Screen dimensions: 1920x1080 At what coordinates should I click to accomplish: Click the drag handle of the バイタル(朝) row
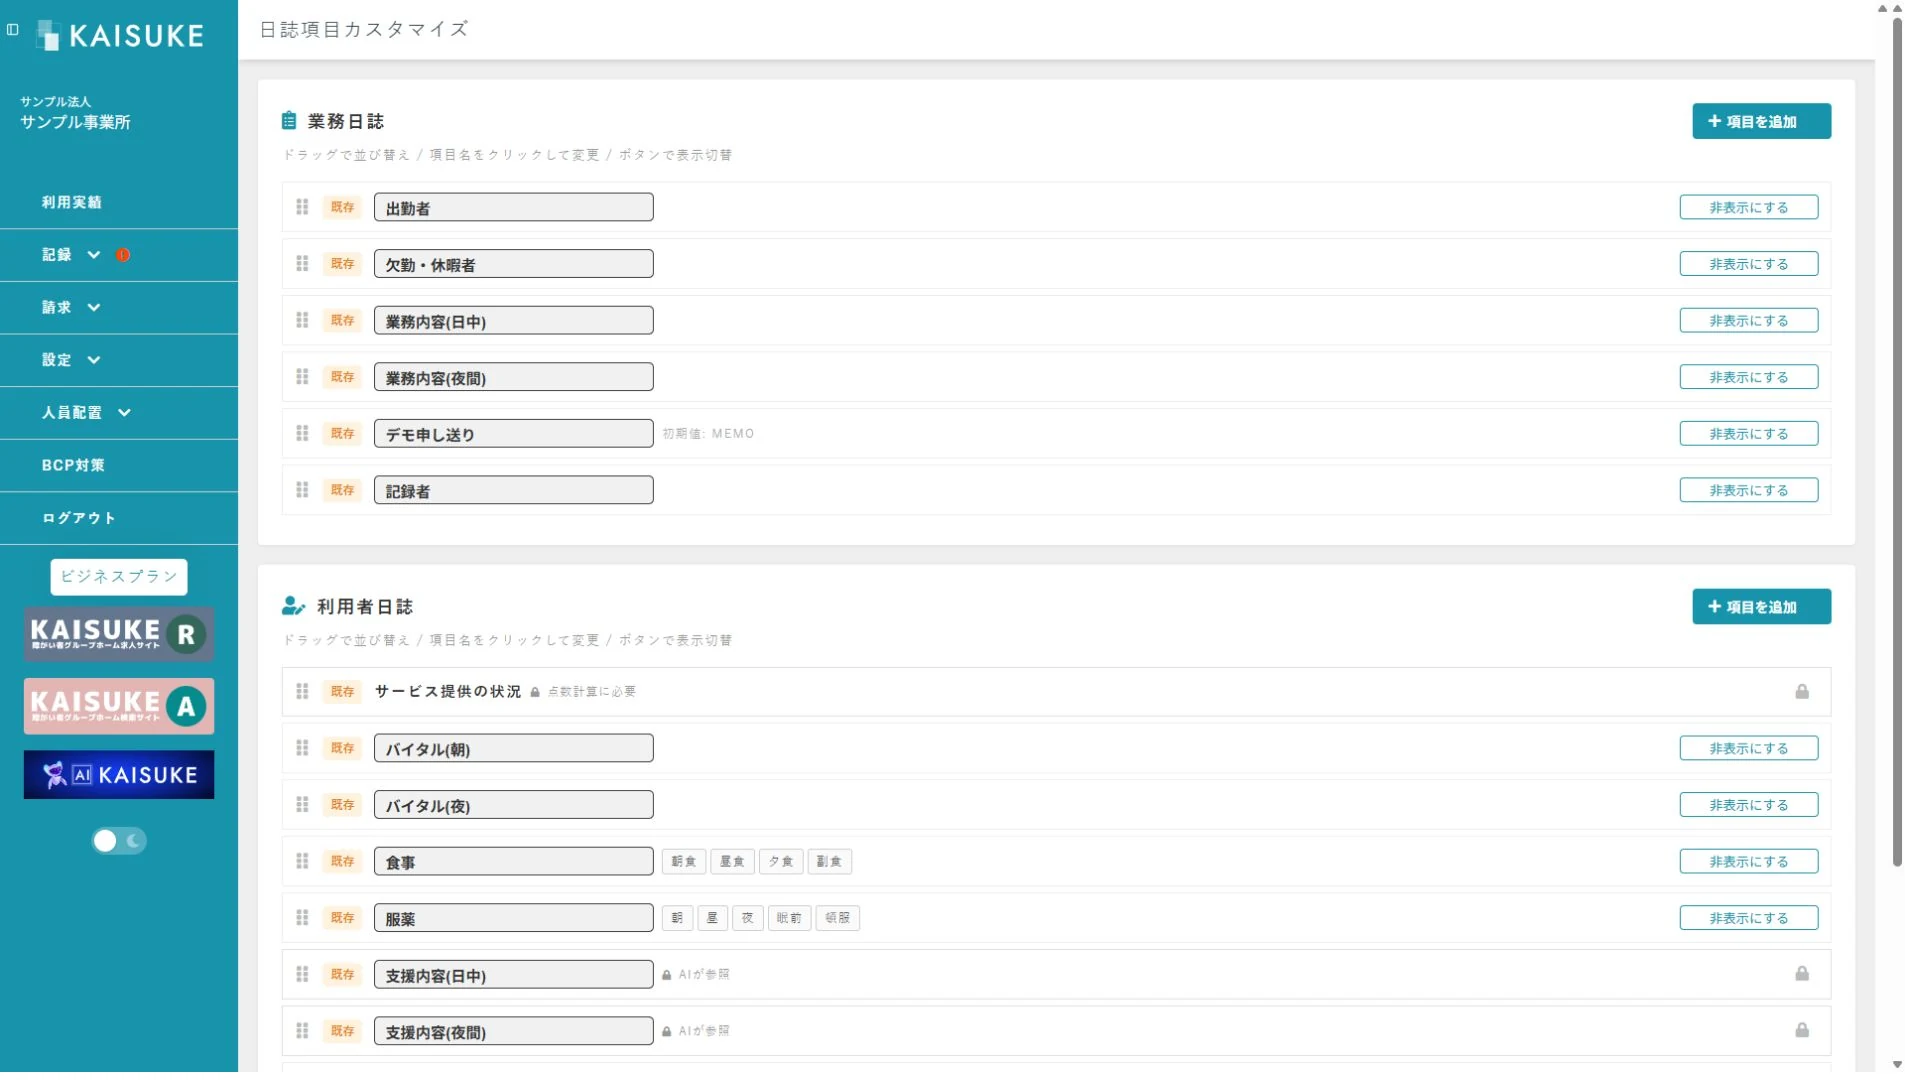point(302,748)
